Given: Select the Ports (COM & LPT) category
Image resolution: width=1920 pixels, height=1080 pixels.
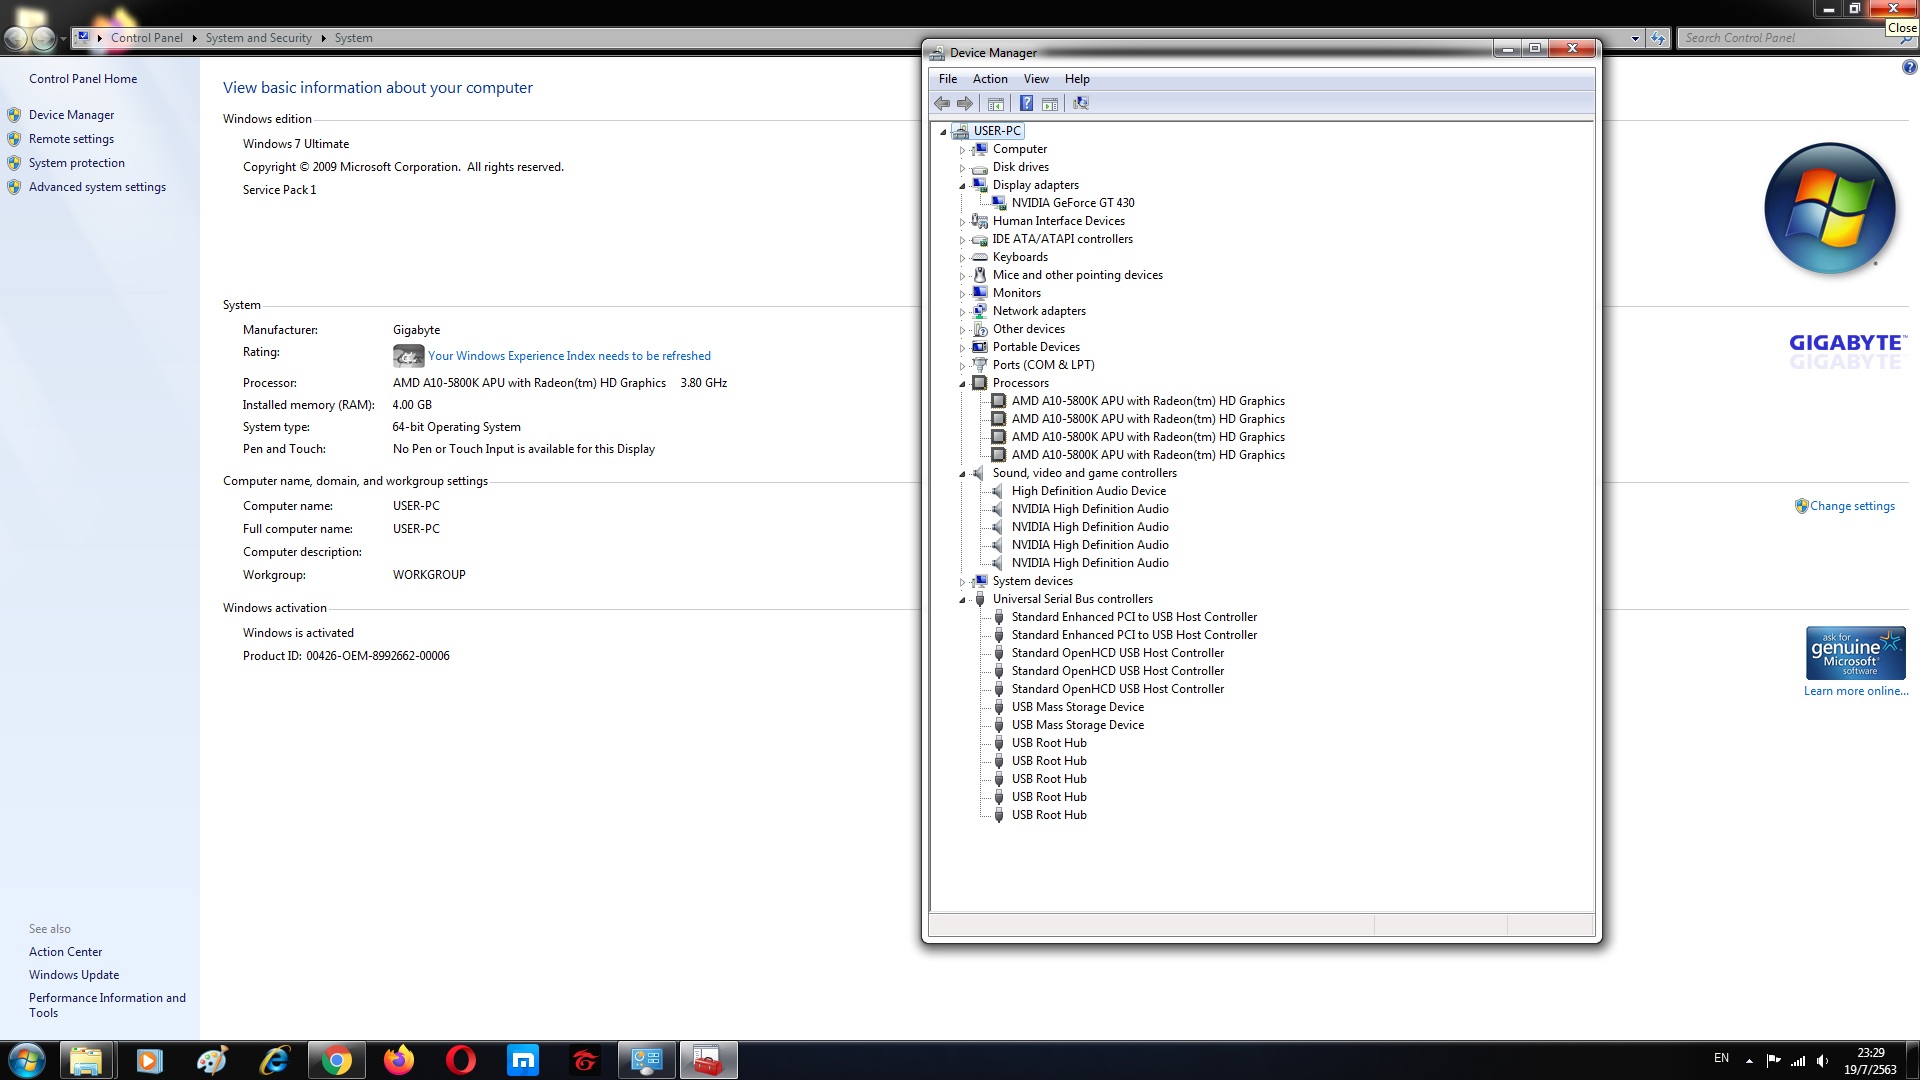Looking at the screenshot, I should click(x=1043, y=365).
